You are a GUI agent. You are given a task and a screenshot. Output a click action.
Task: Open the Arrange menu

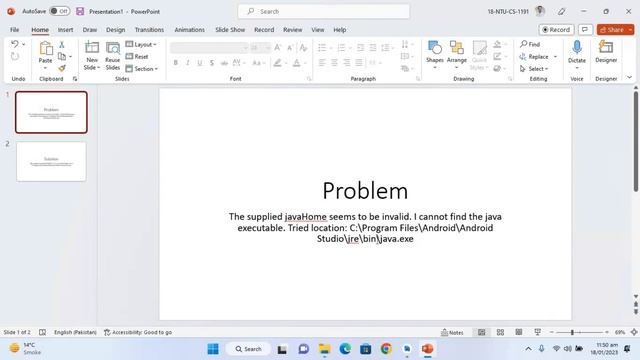click(x=457, y=55)
